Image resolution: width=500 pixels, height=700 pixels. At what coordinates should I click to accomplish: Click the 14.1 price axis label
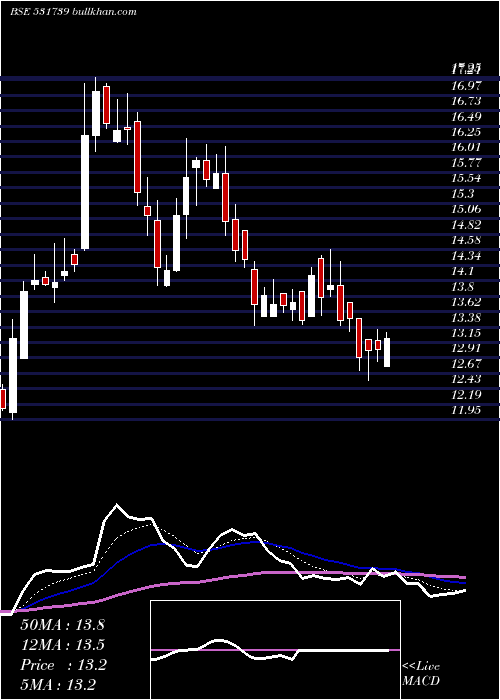(x=463, y=271)
